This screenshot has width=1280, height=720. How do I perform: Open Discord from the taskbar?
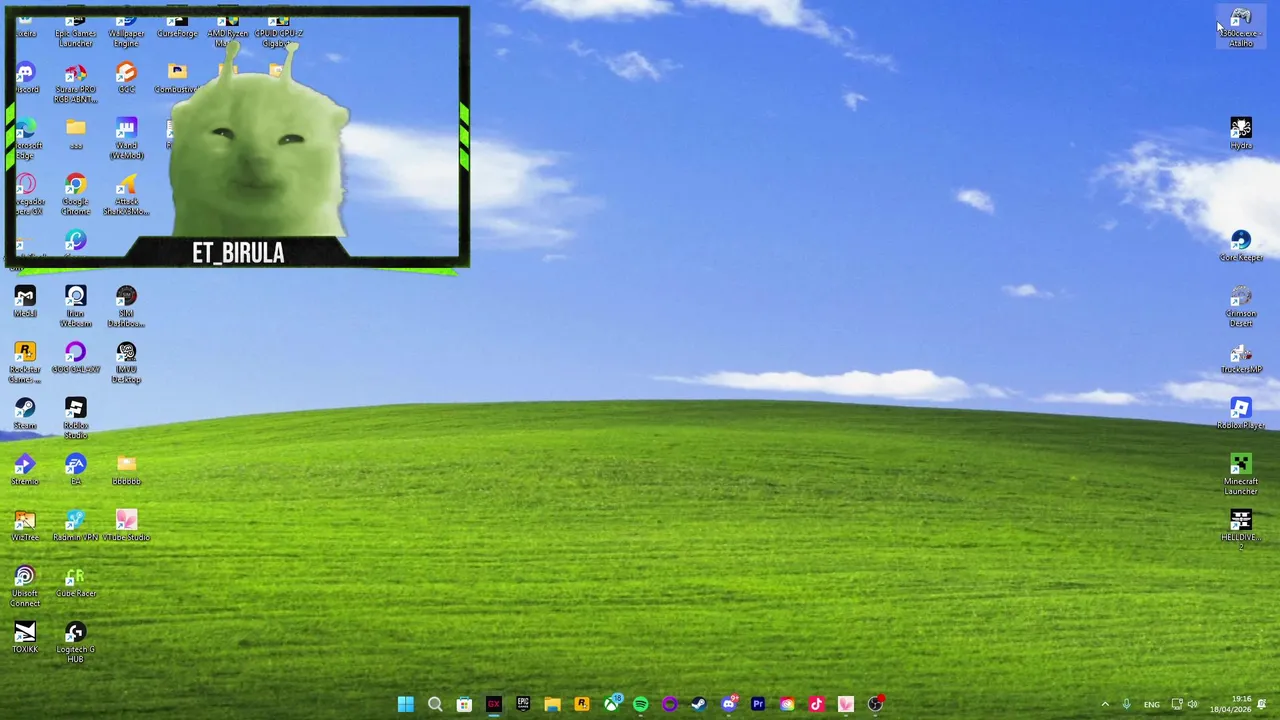(x=729, y=704)
